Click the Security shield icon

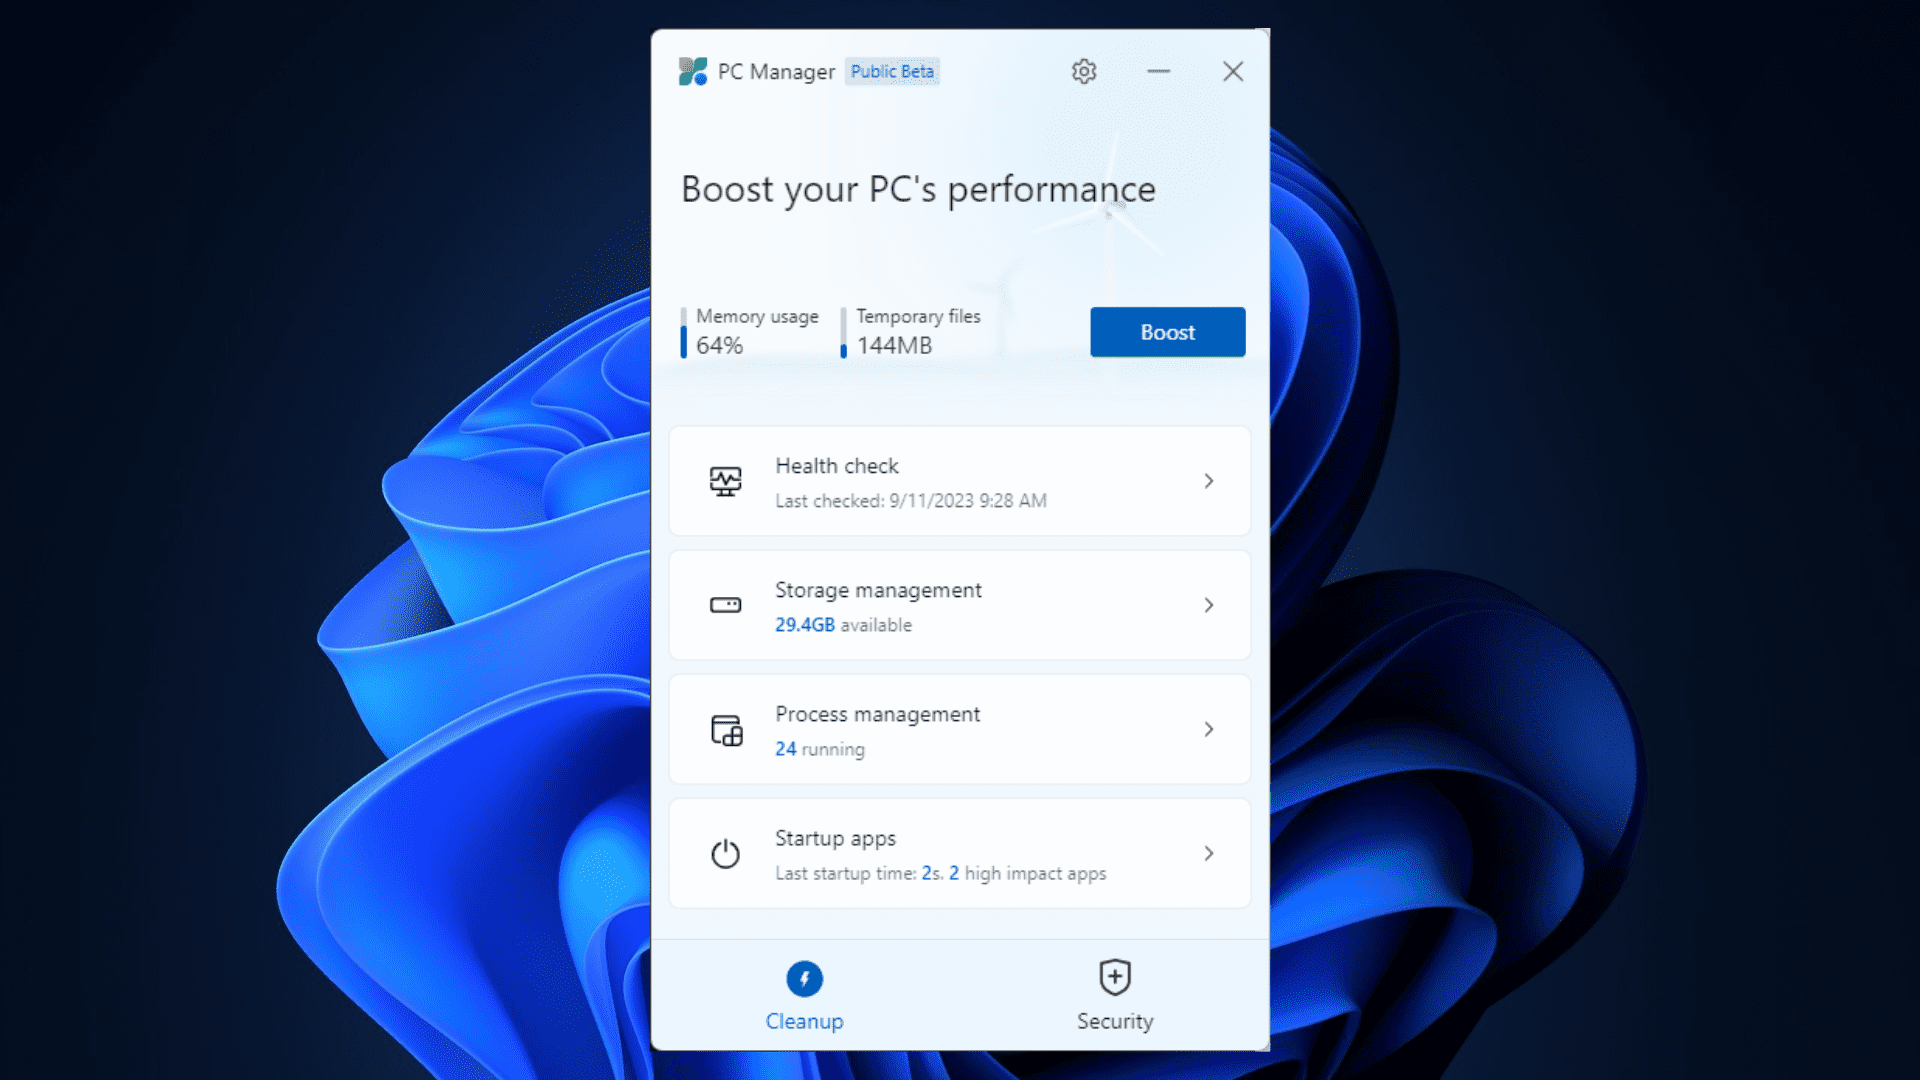(x=1115, y=977)
